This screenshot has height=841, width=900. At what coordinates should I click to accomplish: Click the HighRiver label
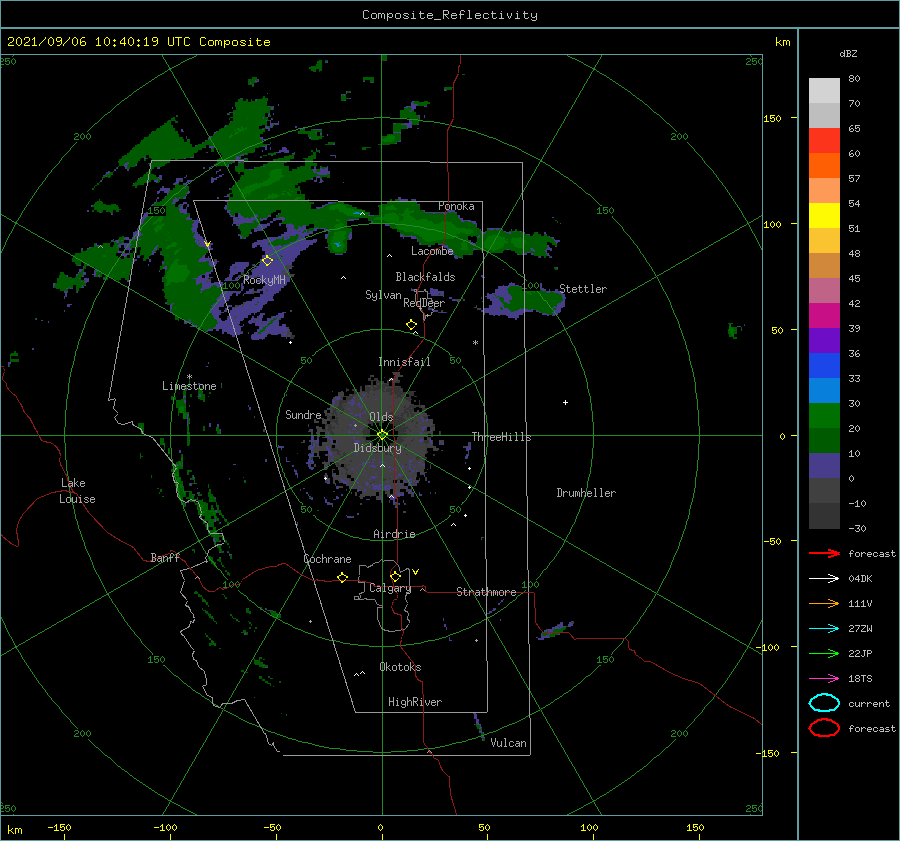(415, 702)
